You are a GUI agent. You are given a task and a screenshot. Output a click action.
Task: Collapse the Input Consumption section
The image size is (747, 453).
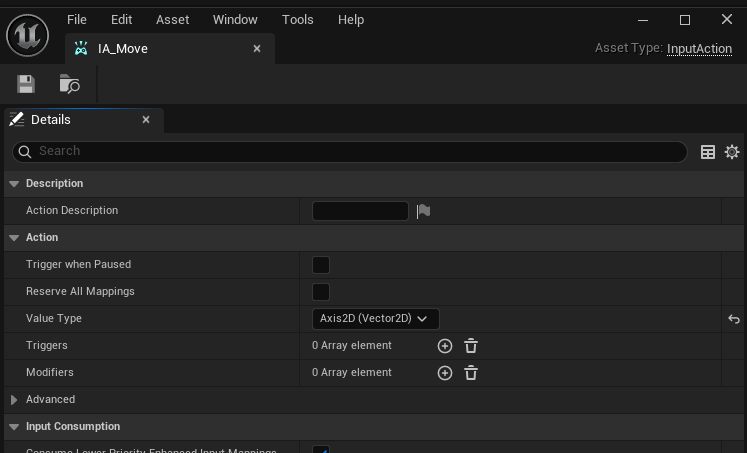14,427
